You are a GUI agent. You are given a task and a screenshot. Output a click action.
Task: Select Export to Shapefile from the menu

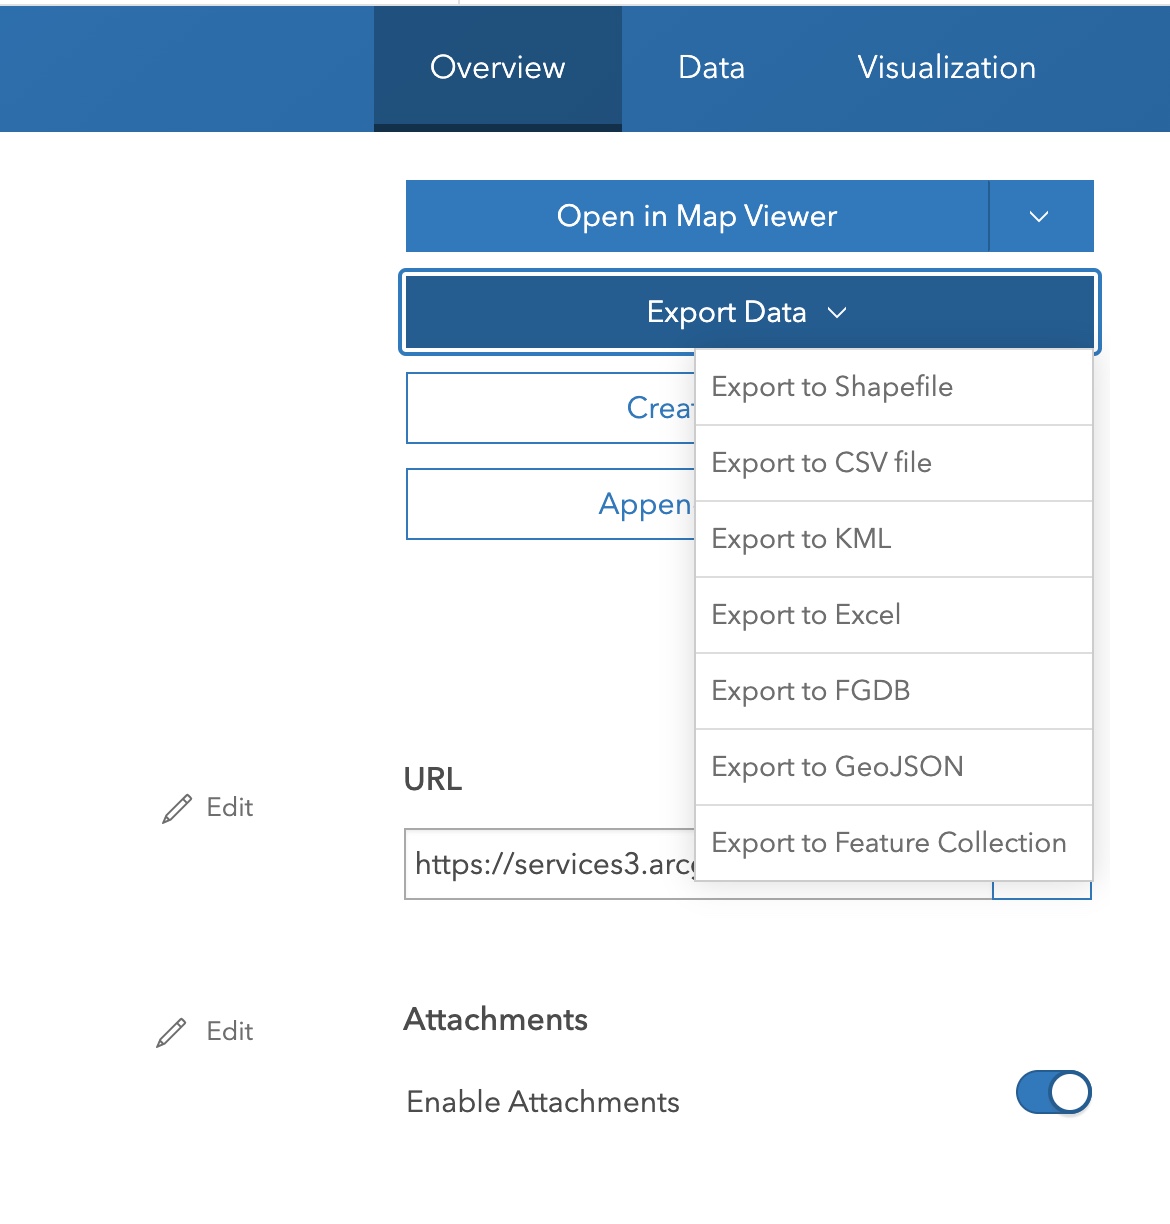[831, 387]
